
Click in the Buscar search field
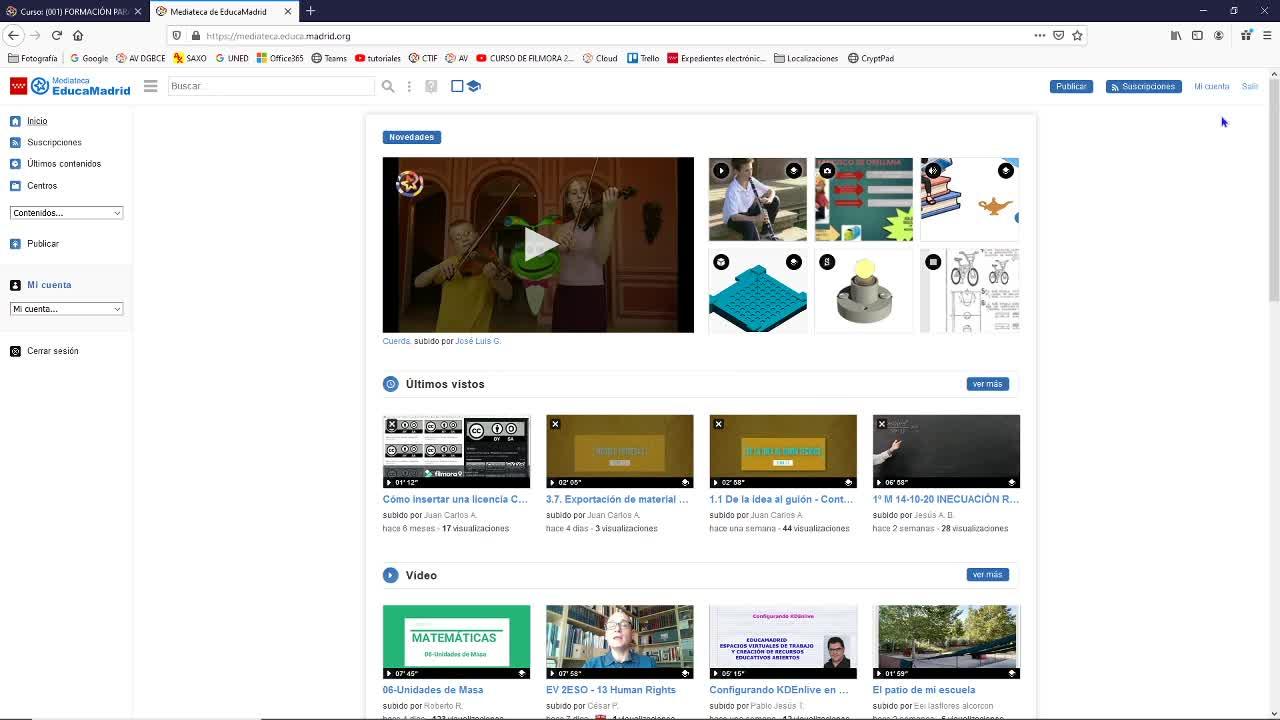[x=270, y=86]
